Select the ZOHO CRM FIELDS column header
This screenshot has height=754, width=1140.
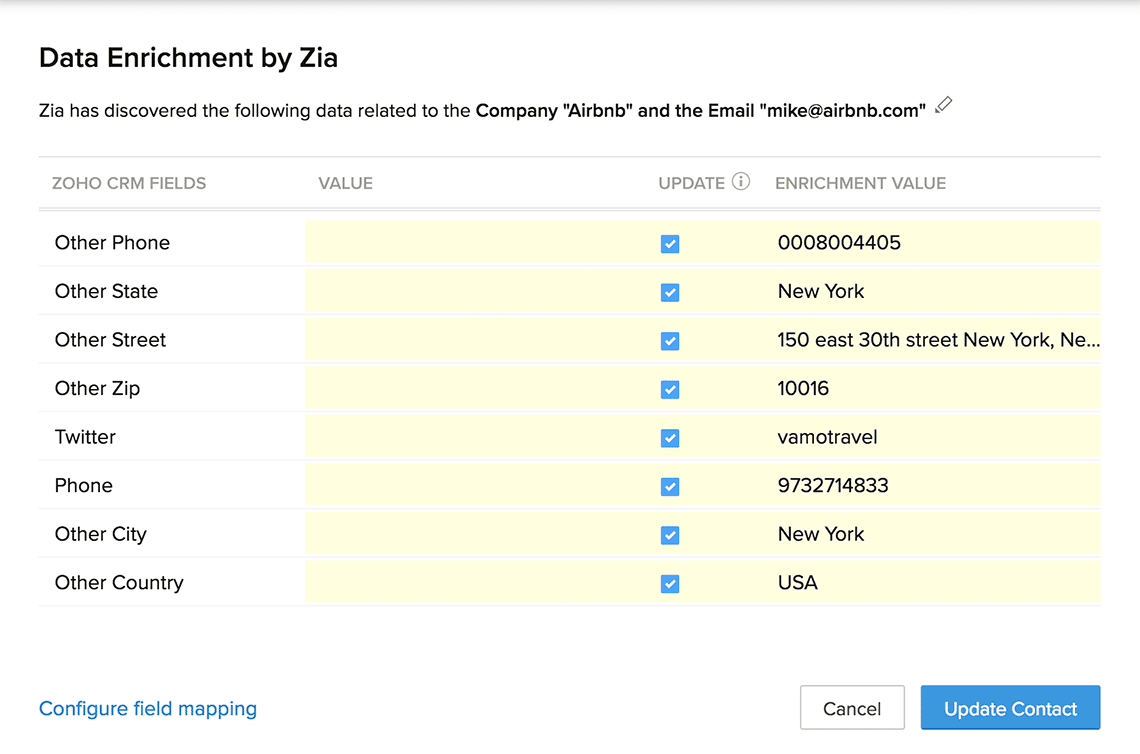click(129, 183)
